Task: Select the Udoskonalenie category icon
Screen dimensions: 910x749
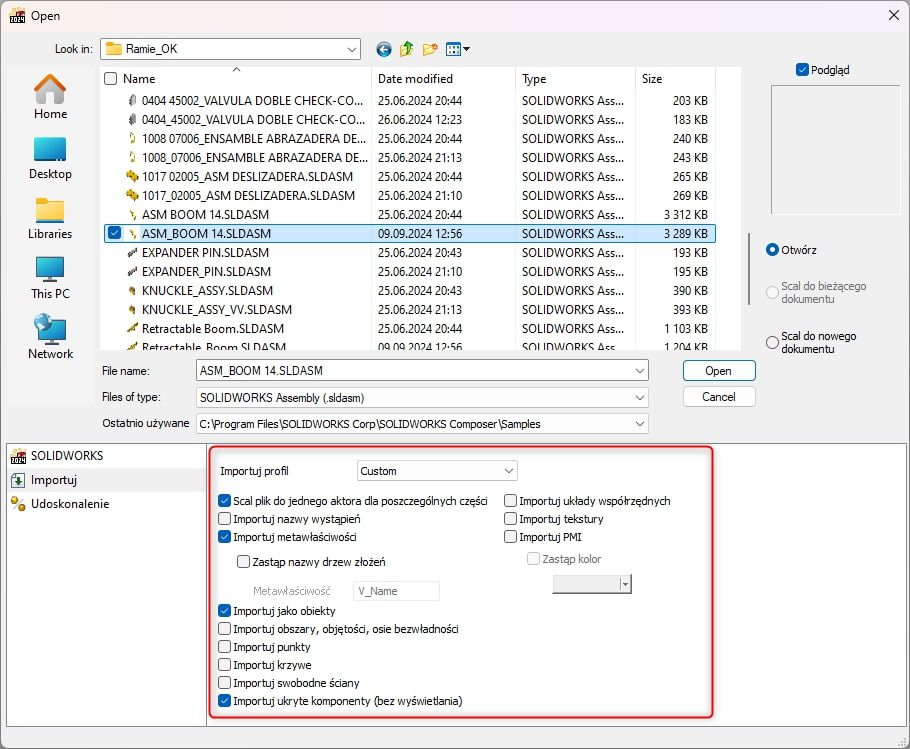Action: click(18, 504)
